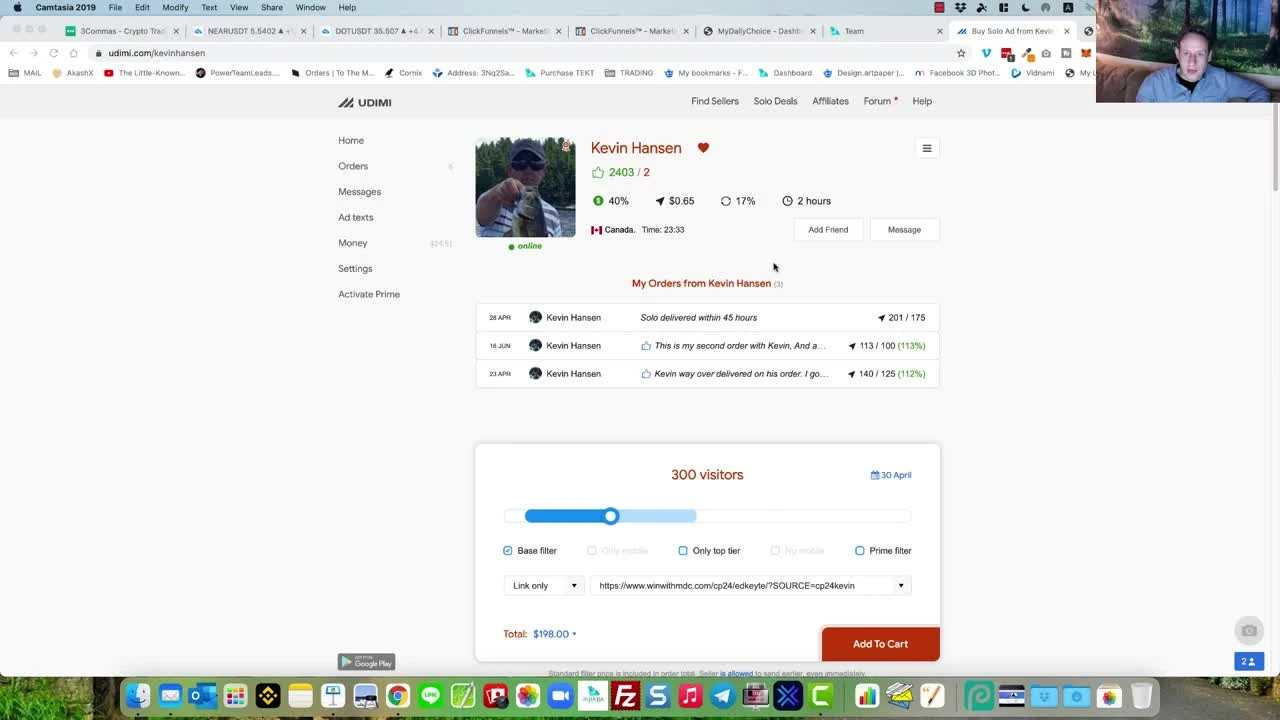Enable the Only top tier checkbox
Screen dimensions: 1280x720
[683, 551]
